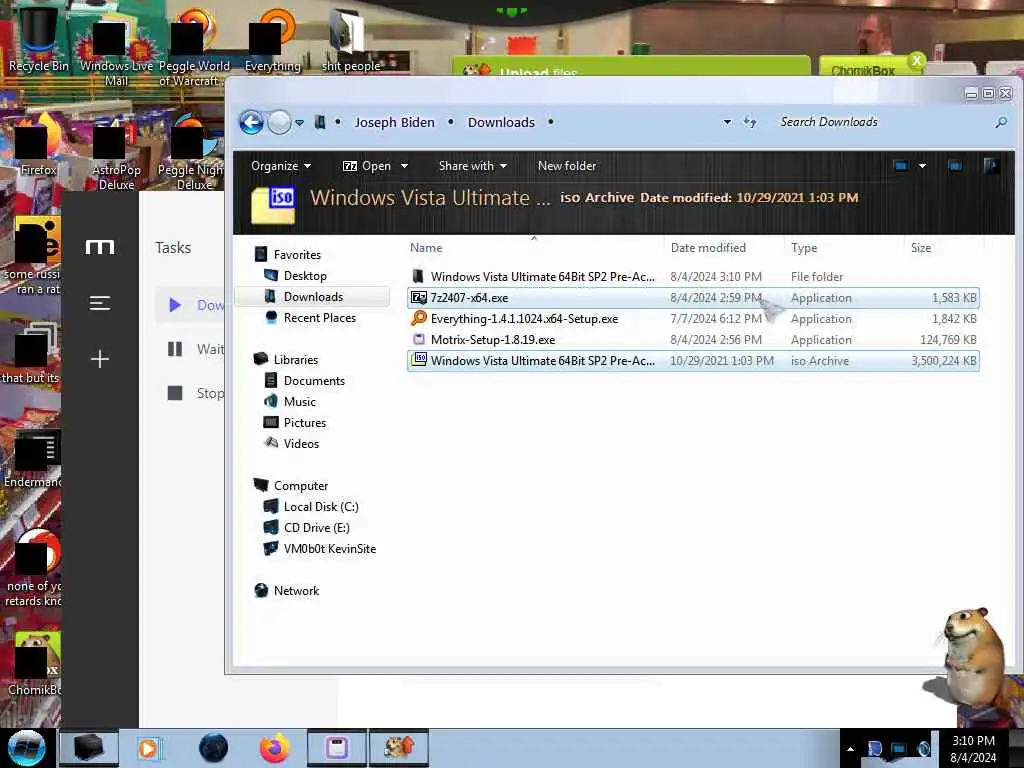This screenshot has width=1024, height=768.
Task: Open Recycle Bin desktop icon
Action: pos(39,37)
